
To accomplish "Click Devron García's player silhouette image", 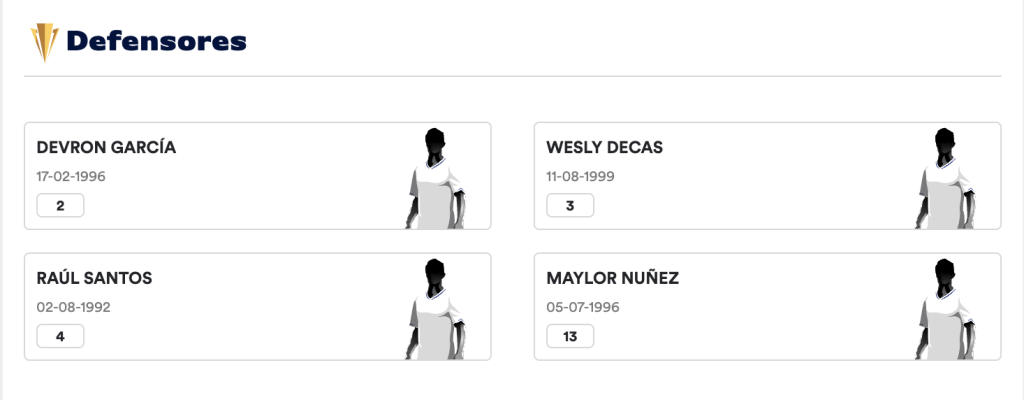I will (x=436, y=178).
